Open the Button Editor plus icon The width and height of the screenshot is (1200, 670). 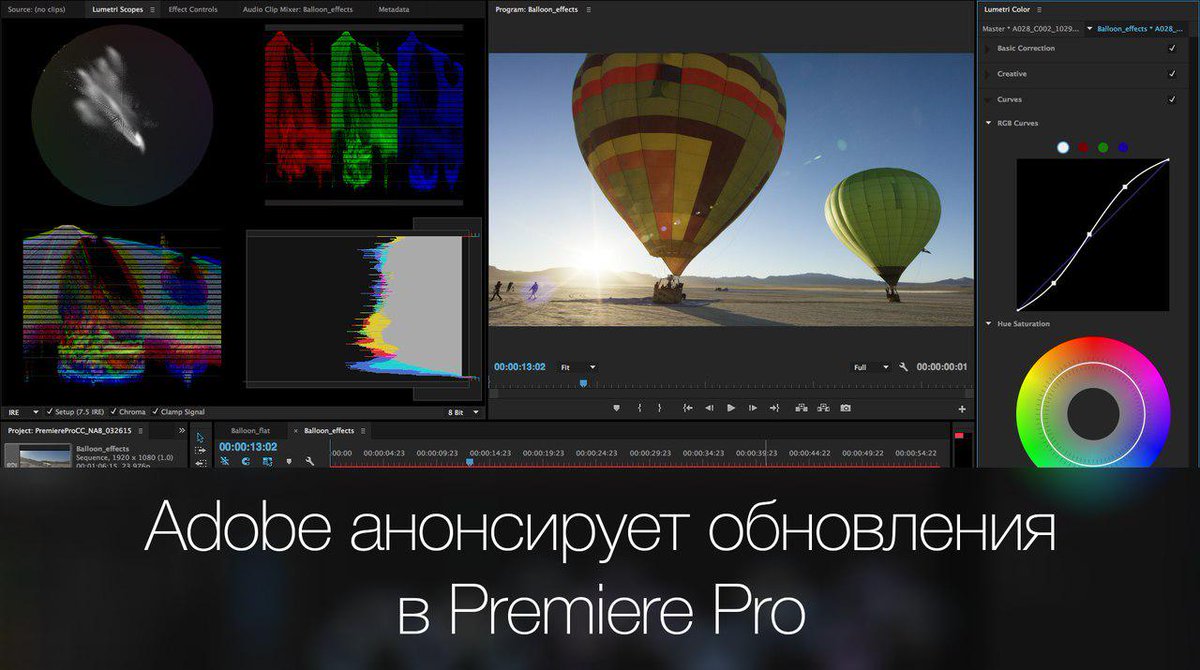tap(962, 409)
